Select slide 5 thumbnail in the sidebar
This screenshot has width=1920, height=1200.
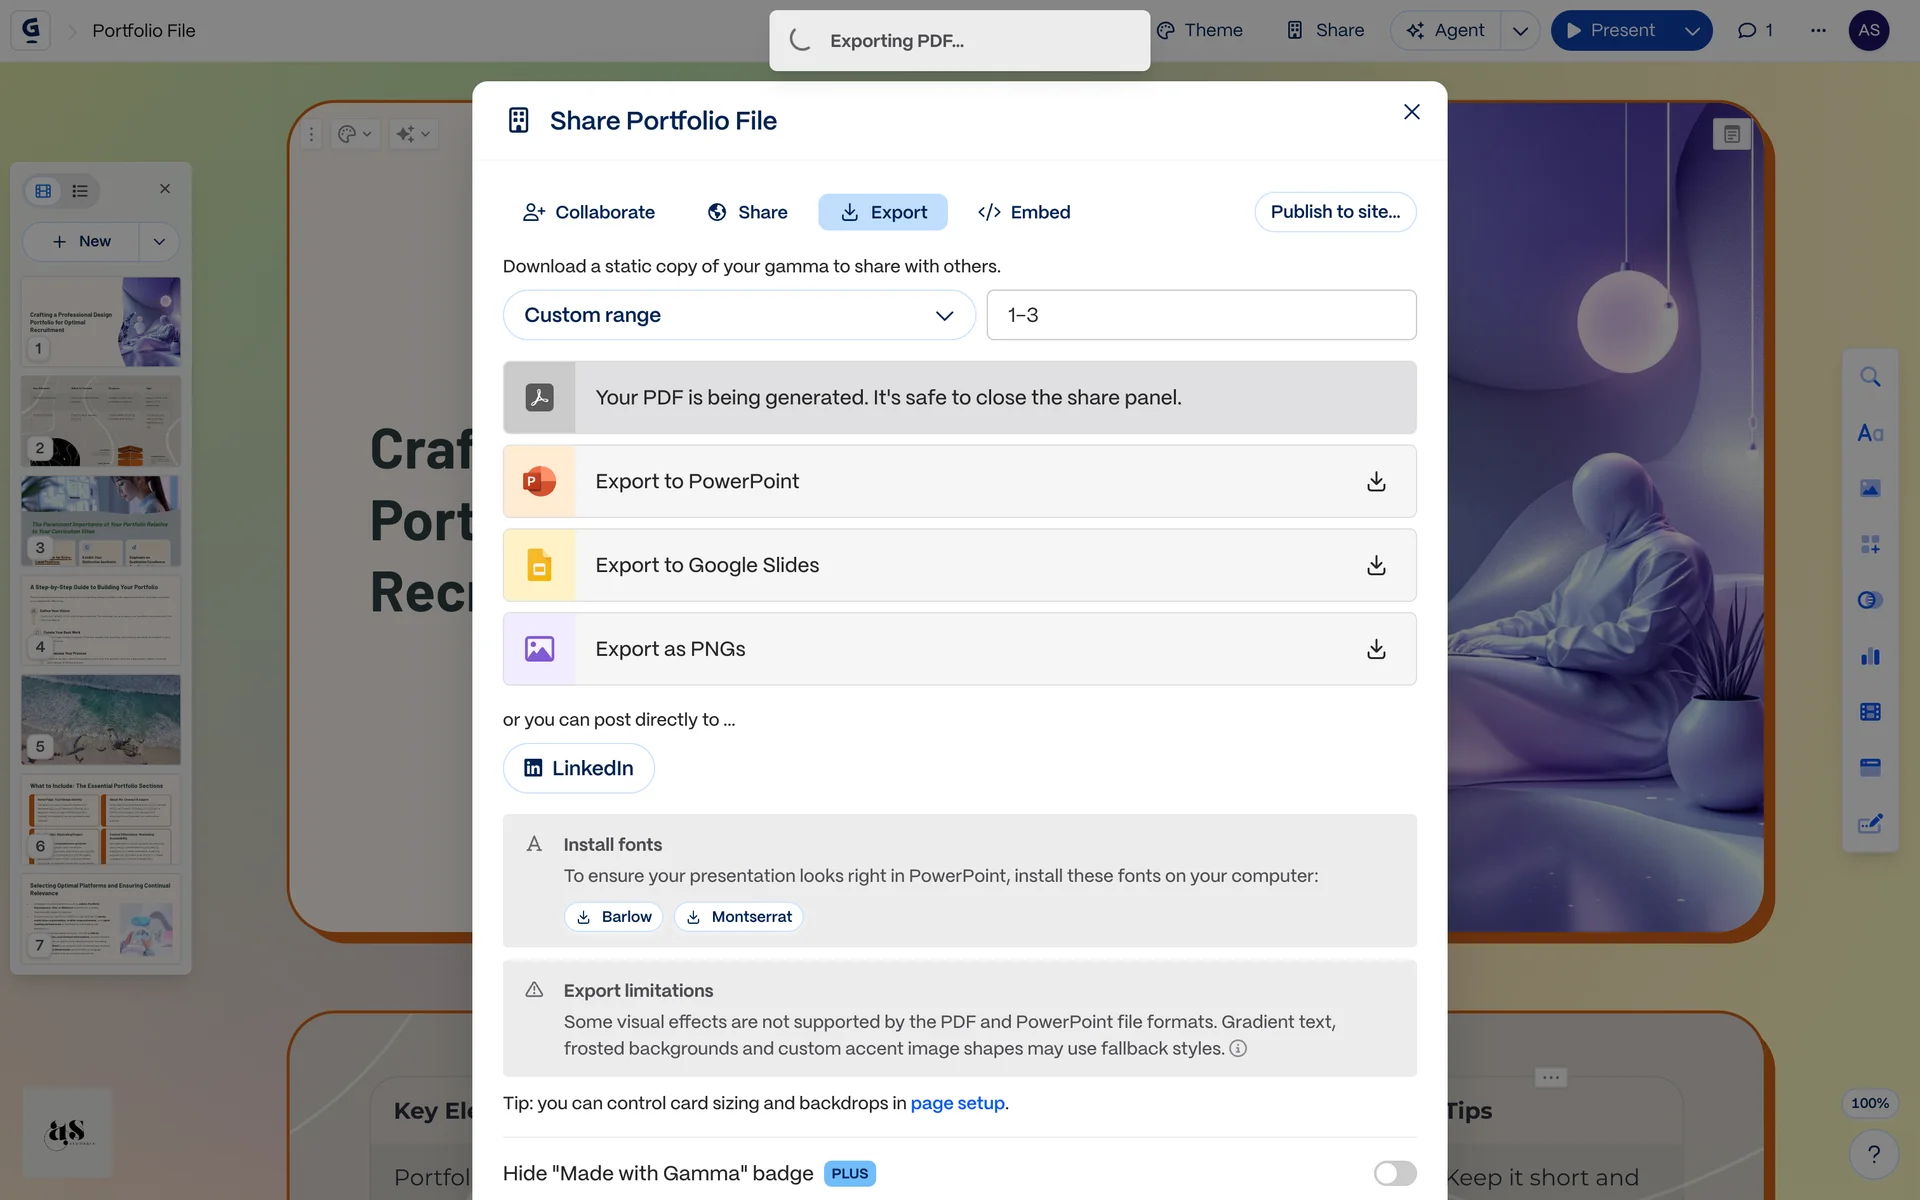[101, 718]
